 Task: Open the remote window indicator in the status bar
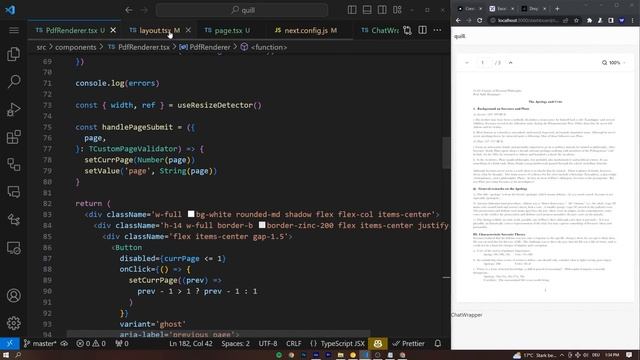pos(9,344)
